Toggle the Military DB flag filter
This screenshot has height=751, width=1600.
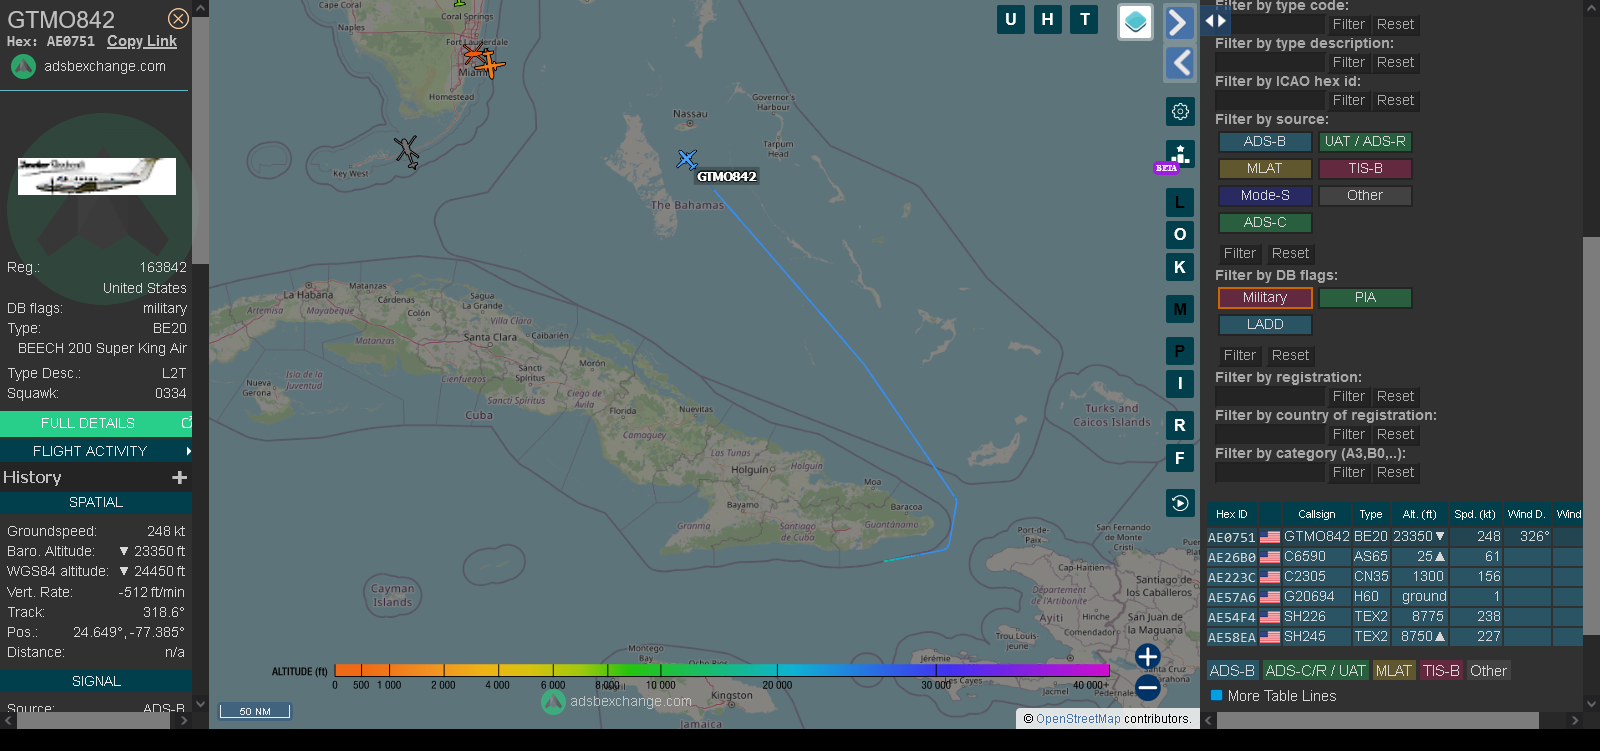1265,298
